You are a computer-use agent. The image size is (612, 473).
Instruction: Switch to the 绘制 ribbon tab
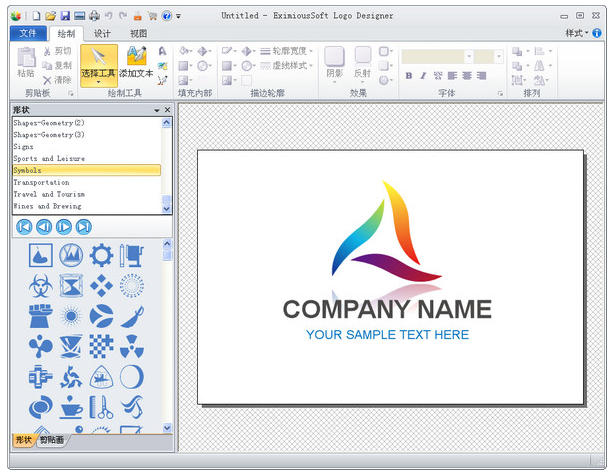66,34
